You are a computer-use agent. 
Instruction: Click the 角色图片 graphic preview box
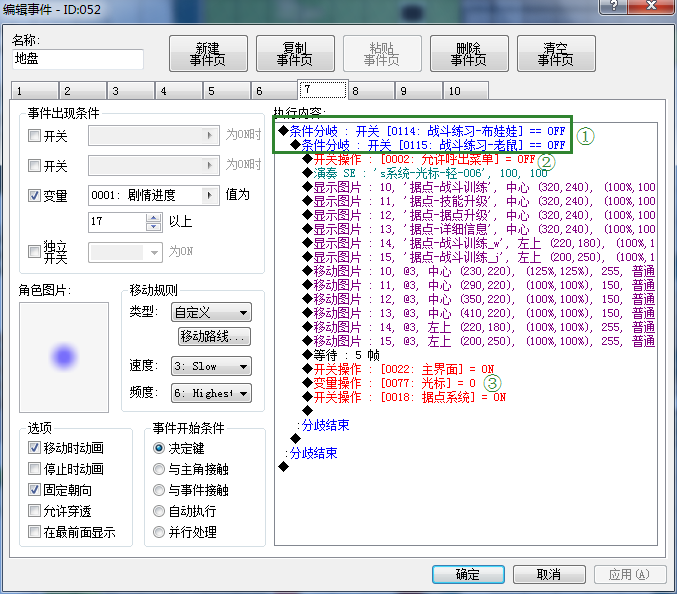[64, 357]
